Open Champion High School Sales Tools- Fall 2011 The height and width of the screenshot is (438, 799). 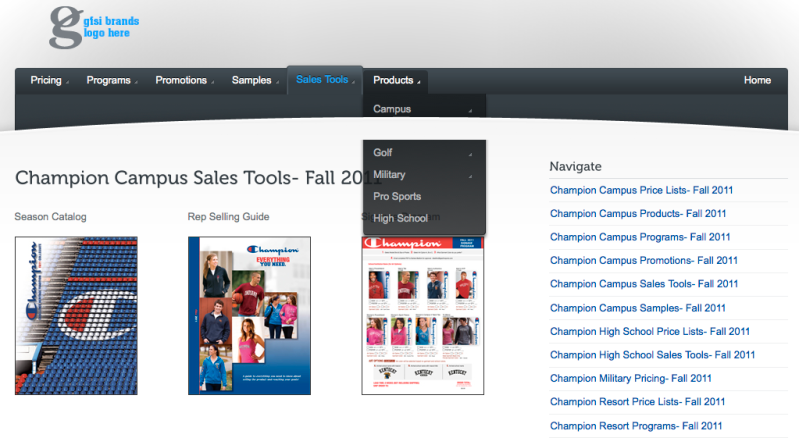pyautogui.click(x=652, y=354)
